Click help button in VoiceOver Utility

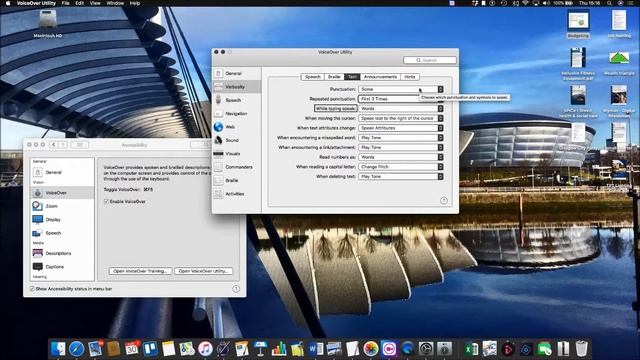point(444,200)
